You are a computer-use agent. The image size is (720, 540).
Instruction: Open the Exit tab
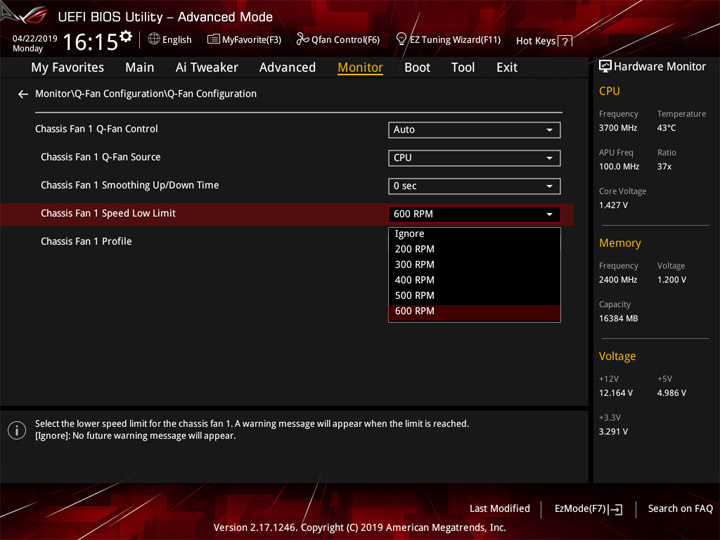[x=506, y=68]
